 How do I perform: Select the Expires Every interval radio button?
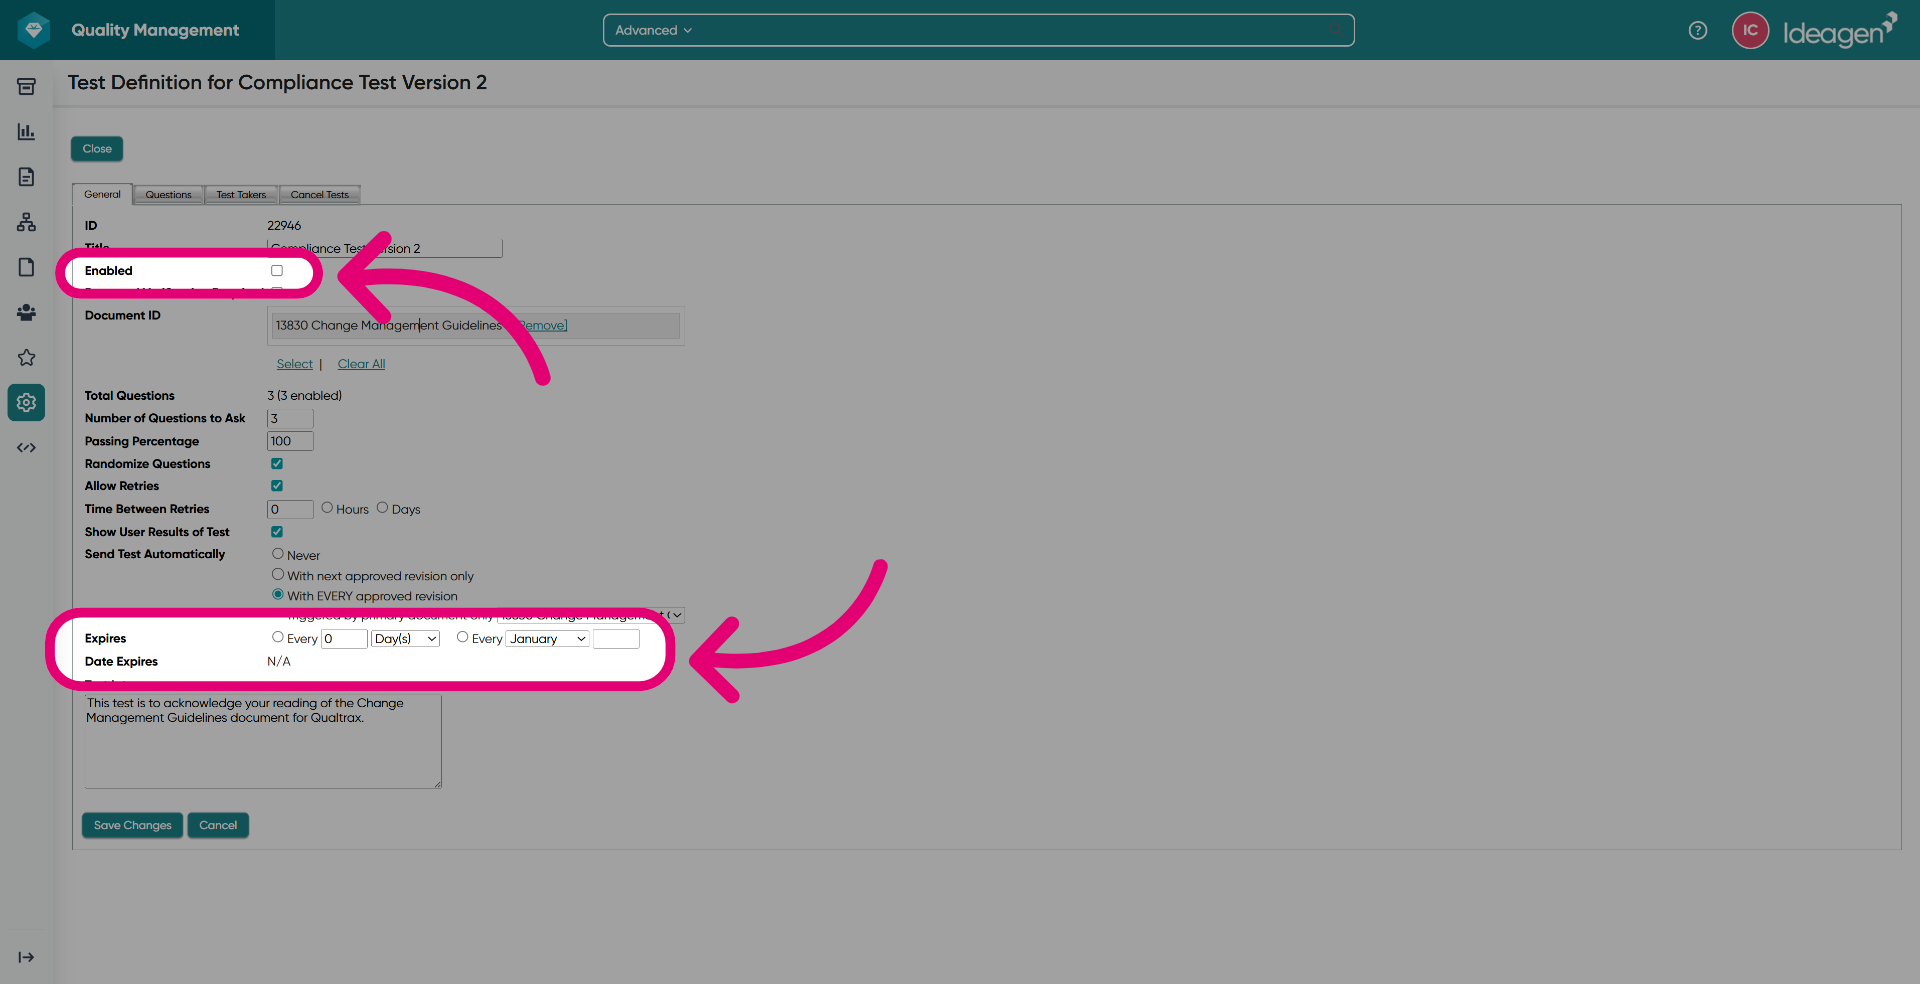tap(278, 637)
